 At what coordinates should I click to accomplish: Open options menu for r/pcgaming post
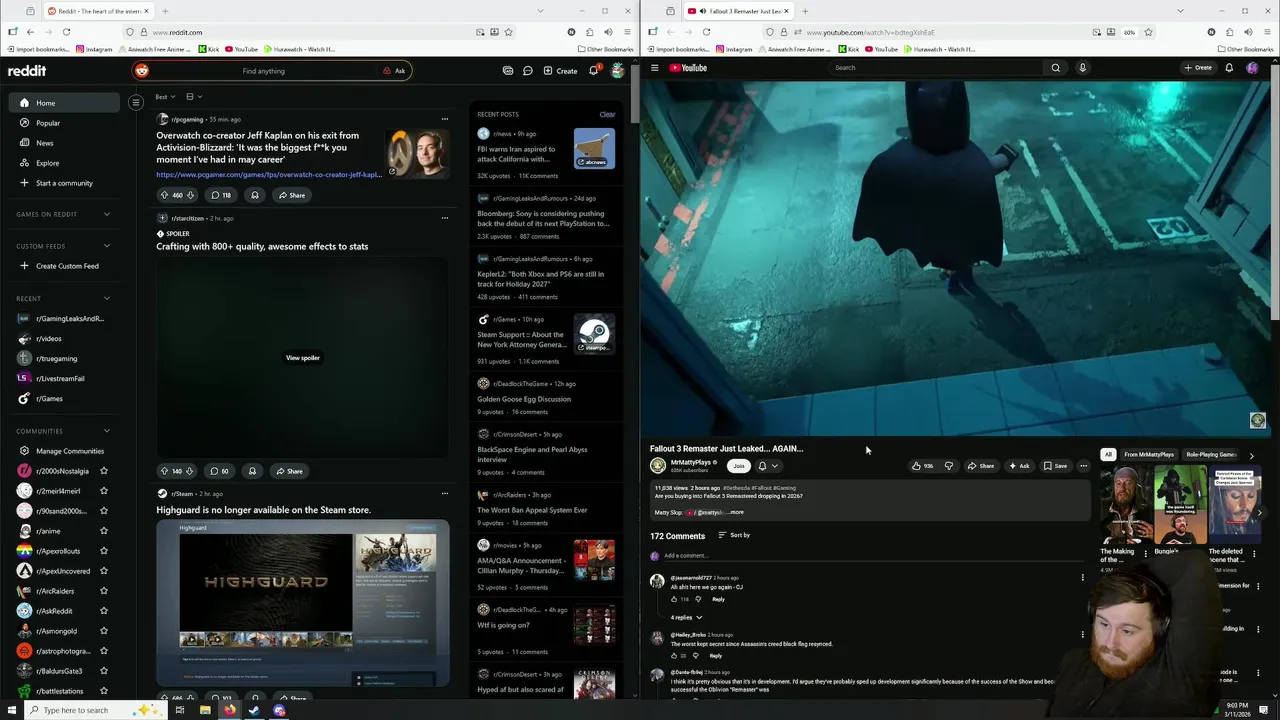tap(445, 119)
